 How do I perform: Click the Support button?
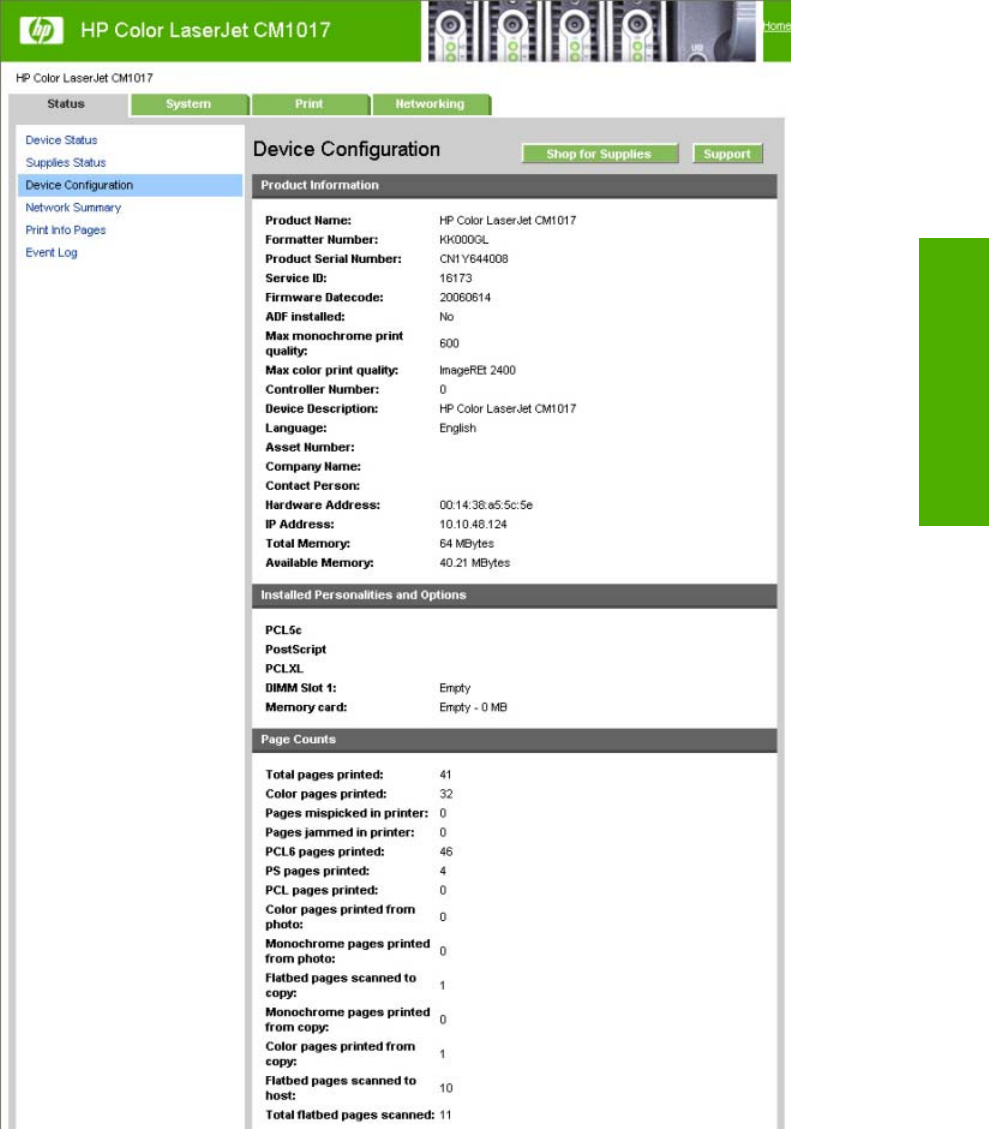[x=727, y=153]
